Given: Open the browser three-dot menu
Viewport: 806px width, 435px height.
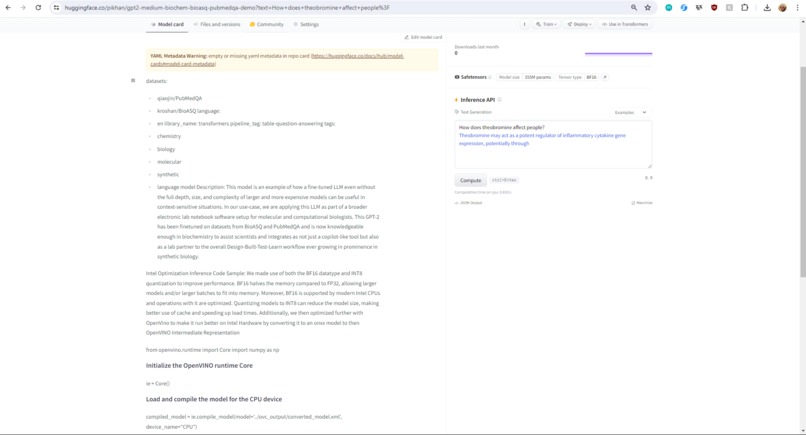Looking at the screenshot, I should [x=797, y=8].
